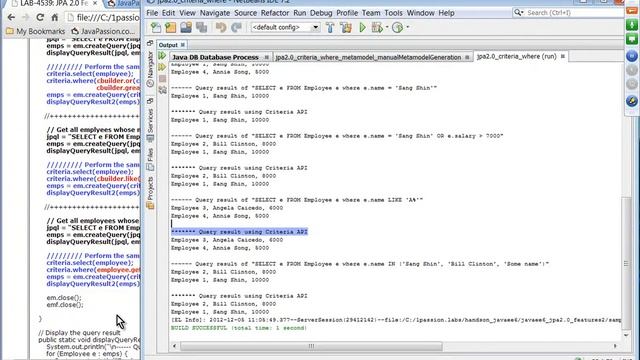
Task: Click inside the Search (Ctrl+I) field
Action: [x=573, y=13]
